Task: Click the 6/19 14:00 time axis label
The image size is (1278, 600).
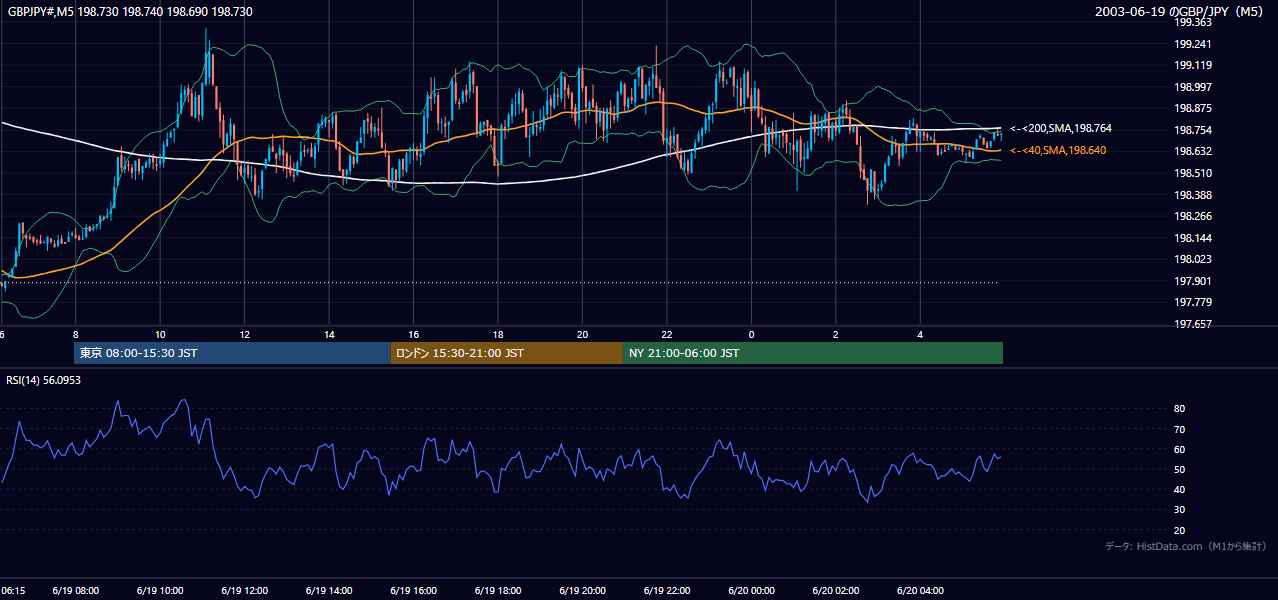Action: pos(329,591)
